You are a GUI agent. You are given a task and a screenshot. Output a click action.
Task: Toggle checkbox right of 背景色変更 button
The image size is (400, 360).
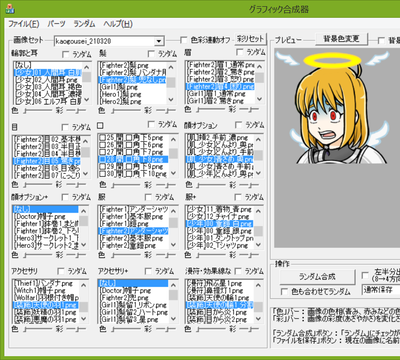[x=381, y=40]
